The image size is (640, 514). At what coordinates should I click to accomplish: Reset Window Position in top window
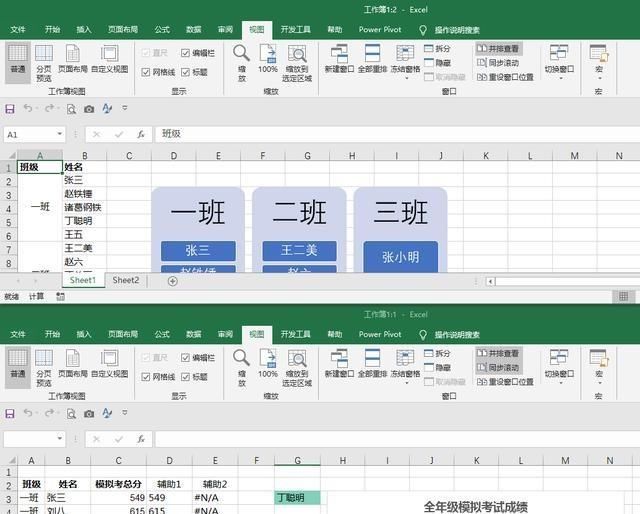(x=505, y=77)
